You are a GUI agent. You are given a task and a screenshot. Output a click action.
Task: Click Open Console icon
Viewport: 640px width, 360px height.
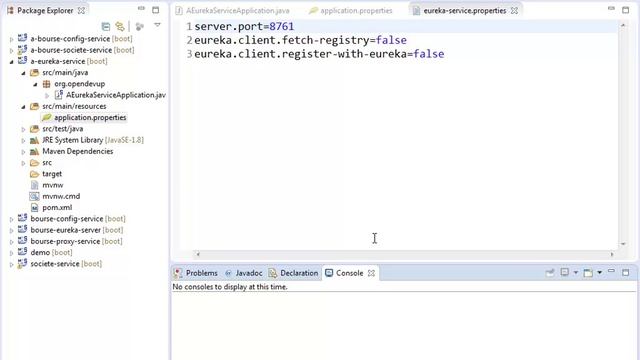[588, 273]
